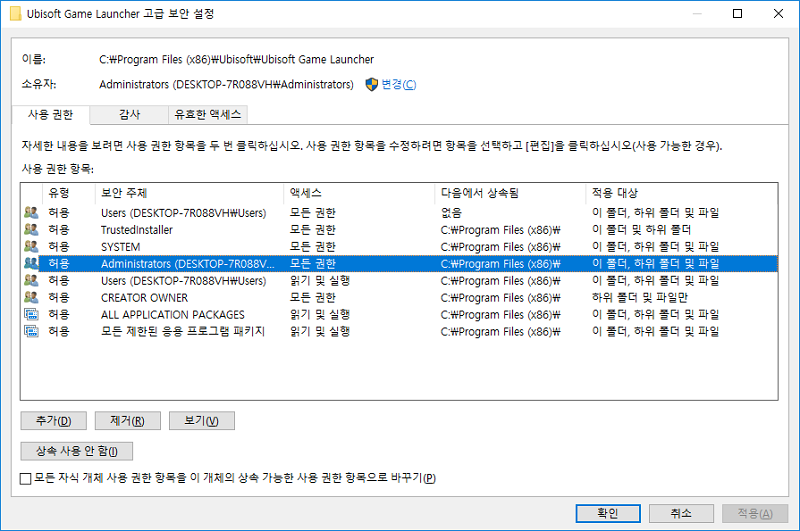
Task: Sort by the 적용 대상 column header
Action: click(x=682, y=193)
